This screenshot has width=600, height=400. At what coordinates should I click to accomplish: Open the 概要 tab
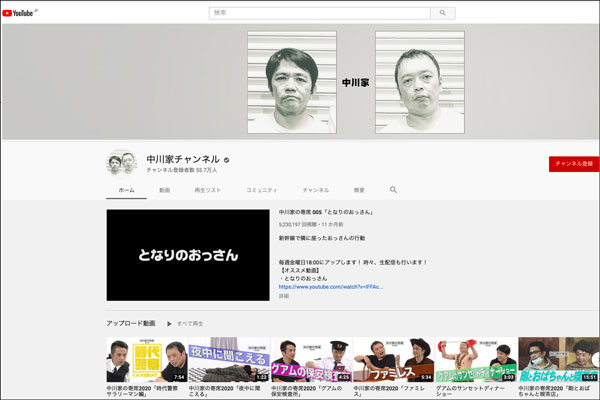tap(359, 189)
